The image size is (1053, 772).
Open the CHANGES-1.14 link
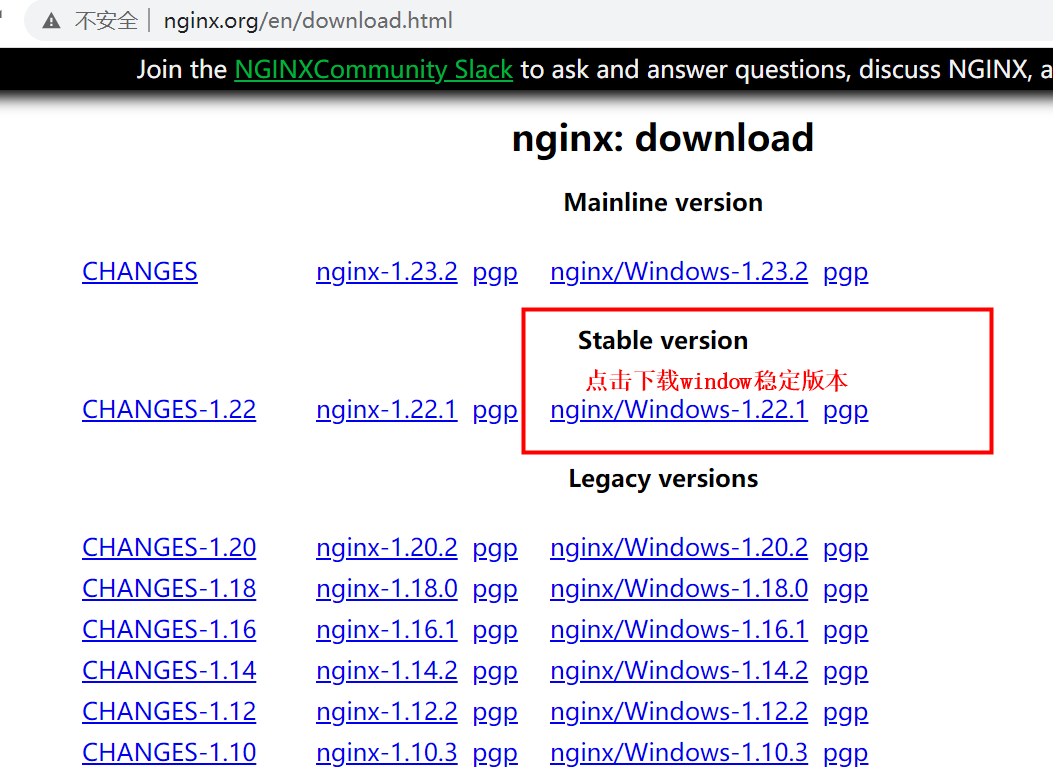tap(169, 671)
